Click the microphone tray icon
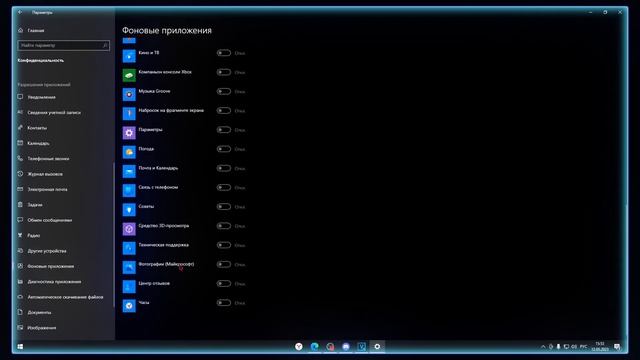 pyautogui.click(x=558, y=347)
